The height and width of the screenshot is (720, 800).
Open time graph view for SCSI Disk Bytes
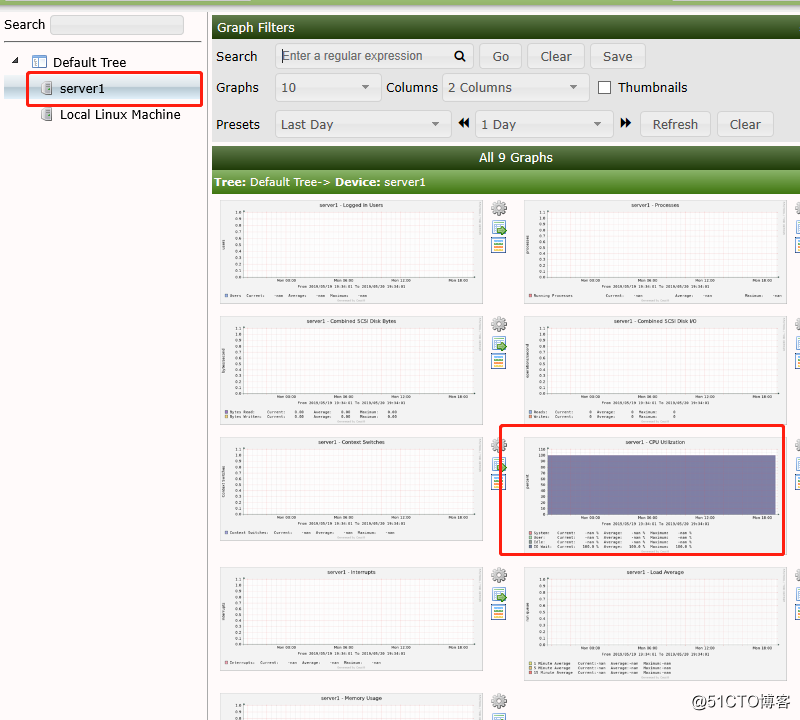point(498,361)
